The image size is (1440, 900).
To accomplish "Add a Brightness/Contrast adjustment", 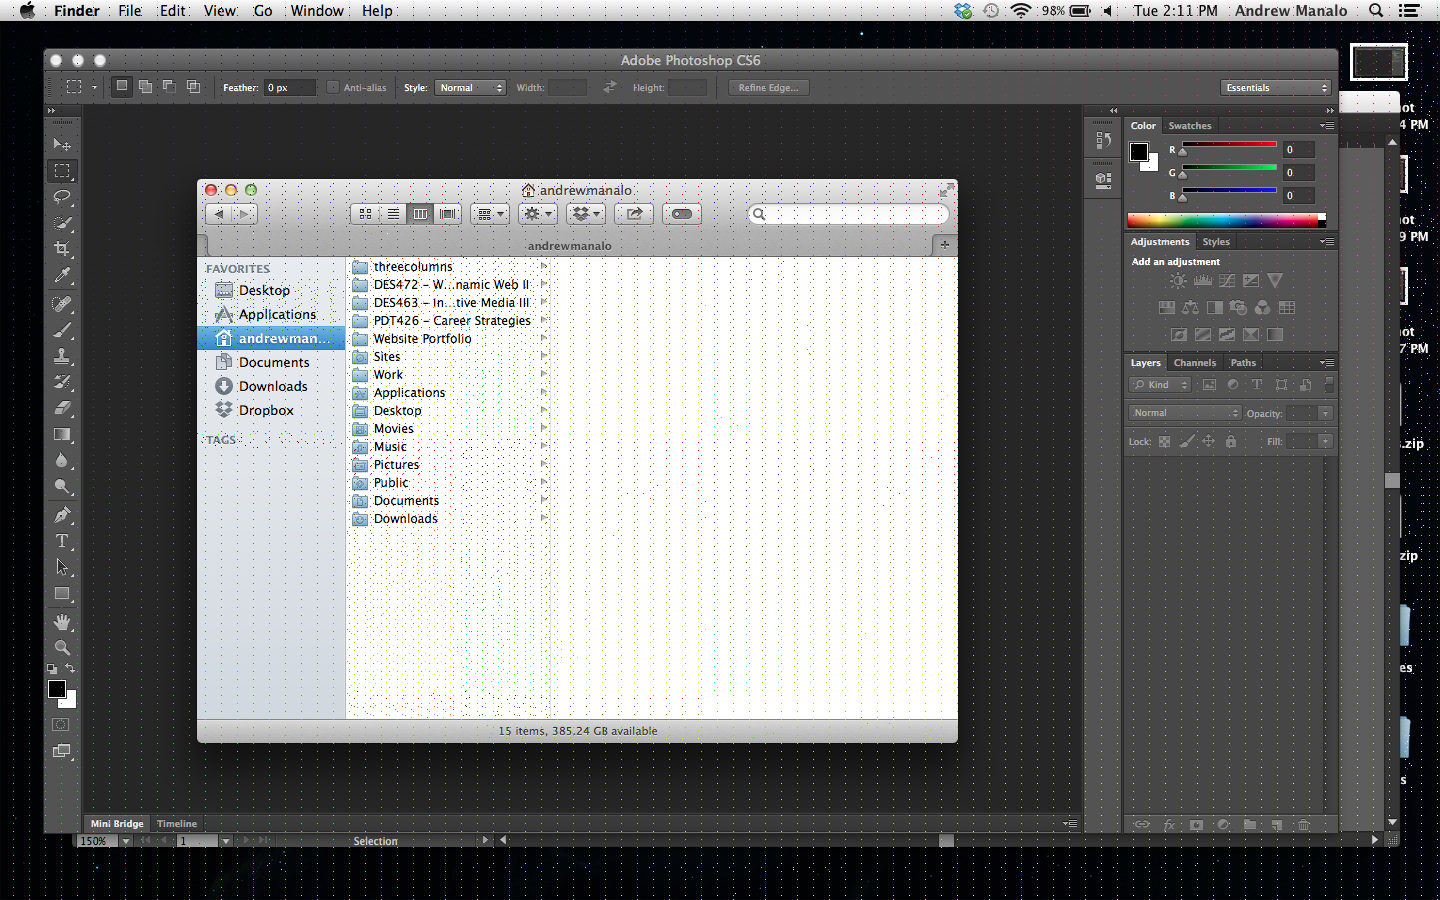I will click(x=1178, y=281).
